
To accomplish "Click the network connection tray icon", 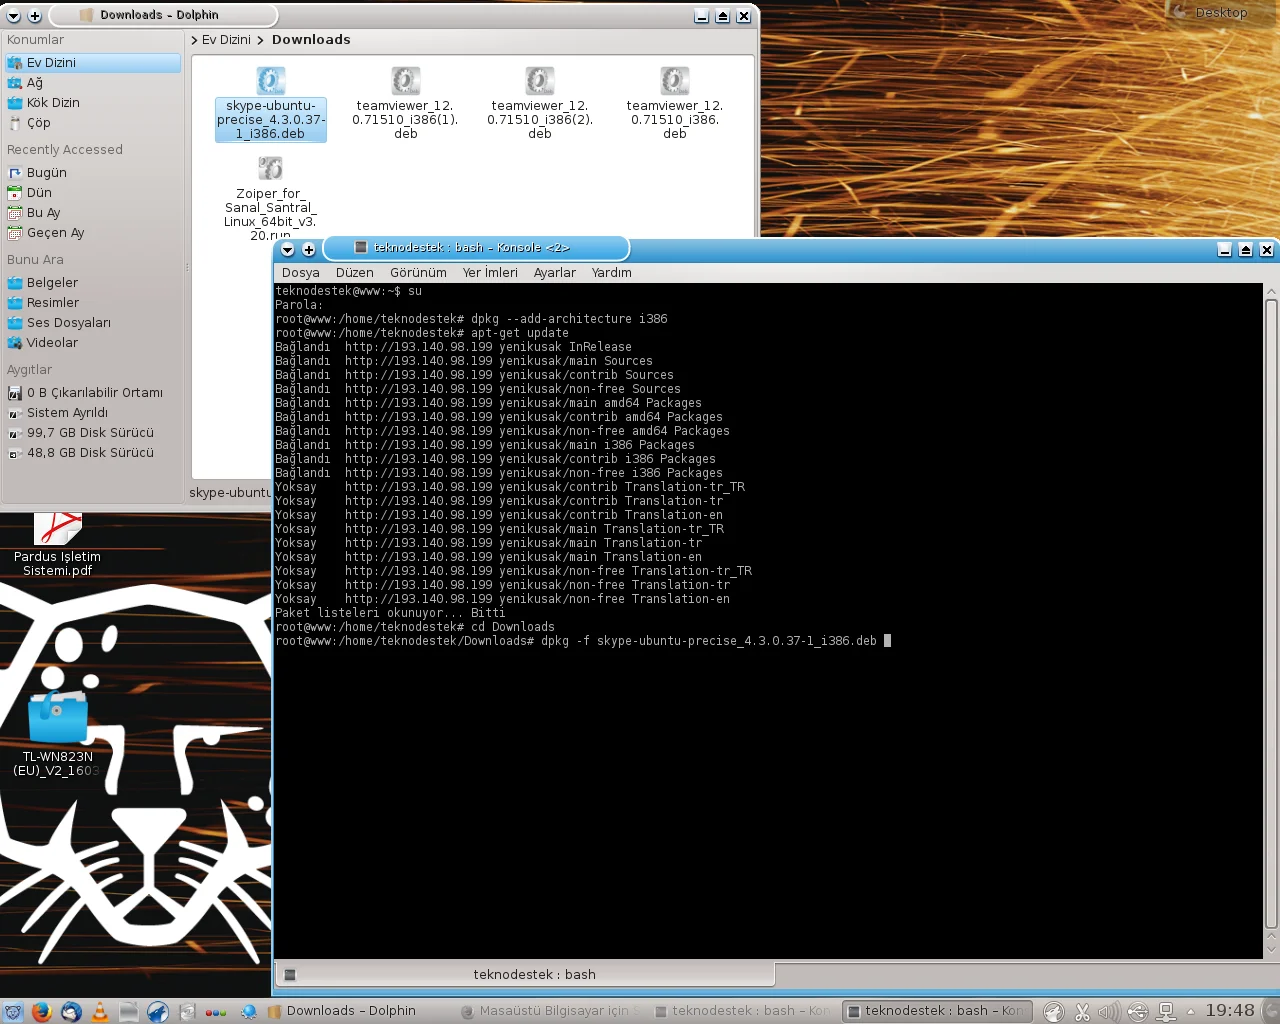I will (1165, 1011).
